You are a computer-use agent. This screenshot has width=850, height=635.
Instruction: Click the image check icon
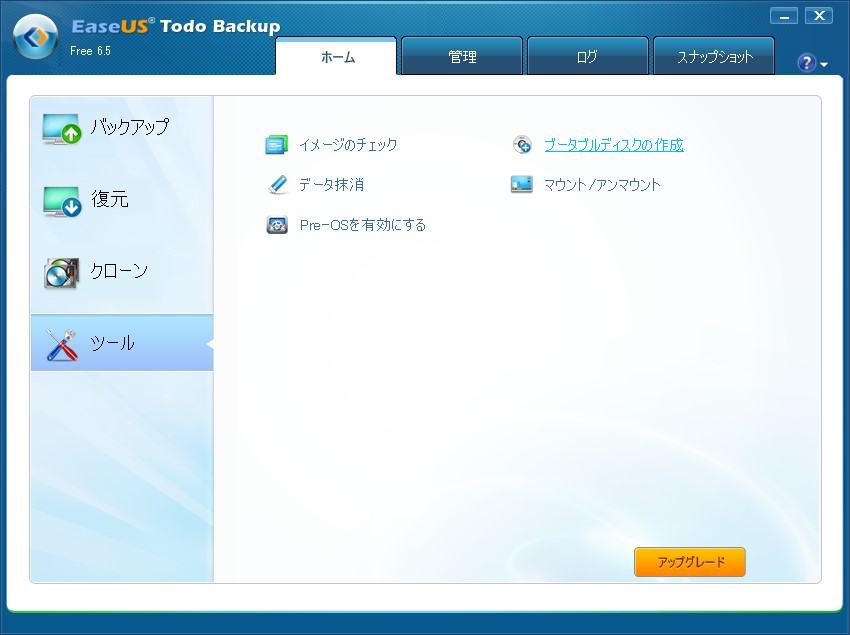pos(277,145)
